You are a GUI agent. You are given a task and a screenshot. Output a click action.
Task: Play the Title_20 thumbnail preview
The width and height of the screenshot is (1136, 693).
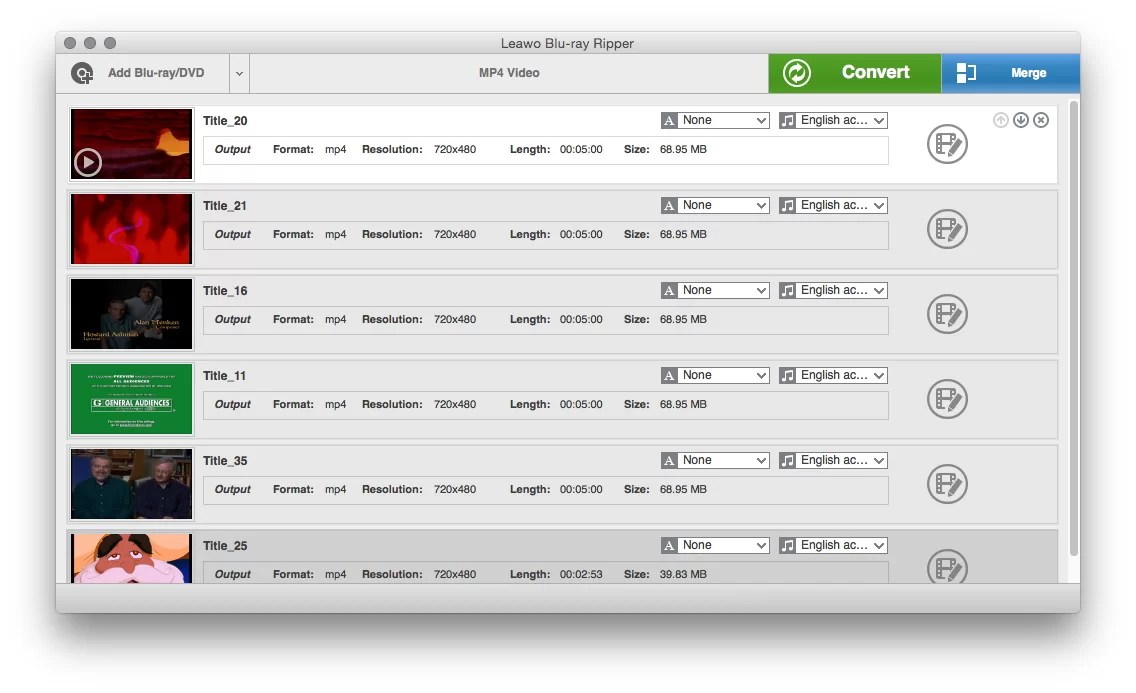[x=87, y=161]
